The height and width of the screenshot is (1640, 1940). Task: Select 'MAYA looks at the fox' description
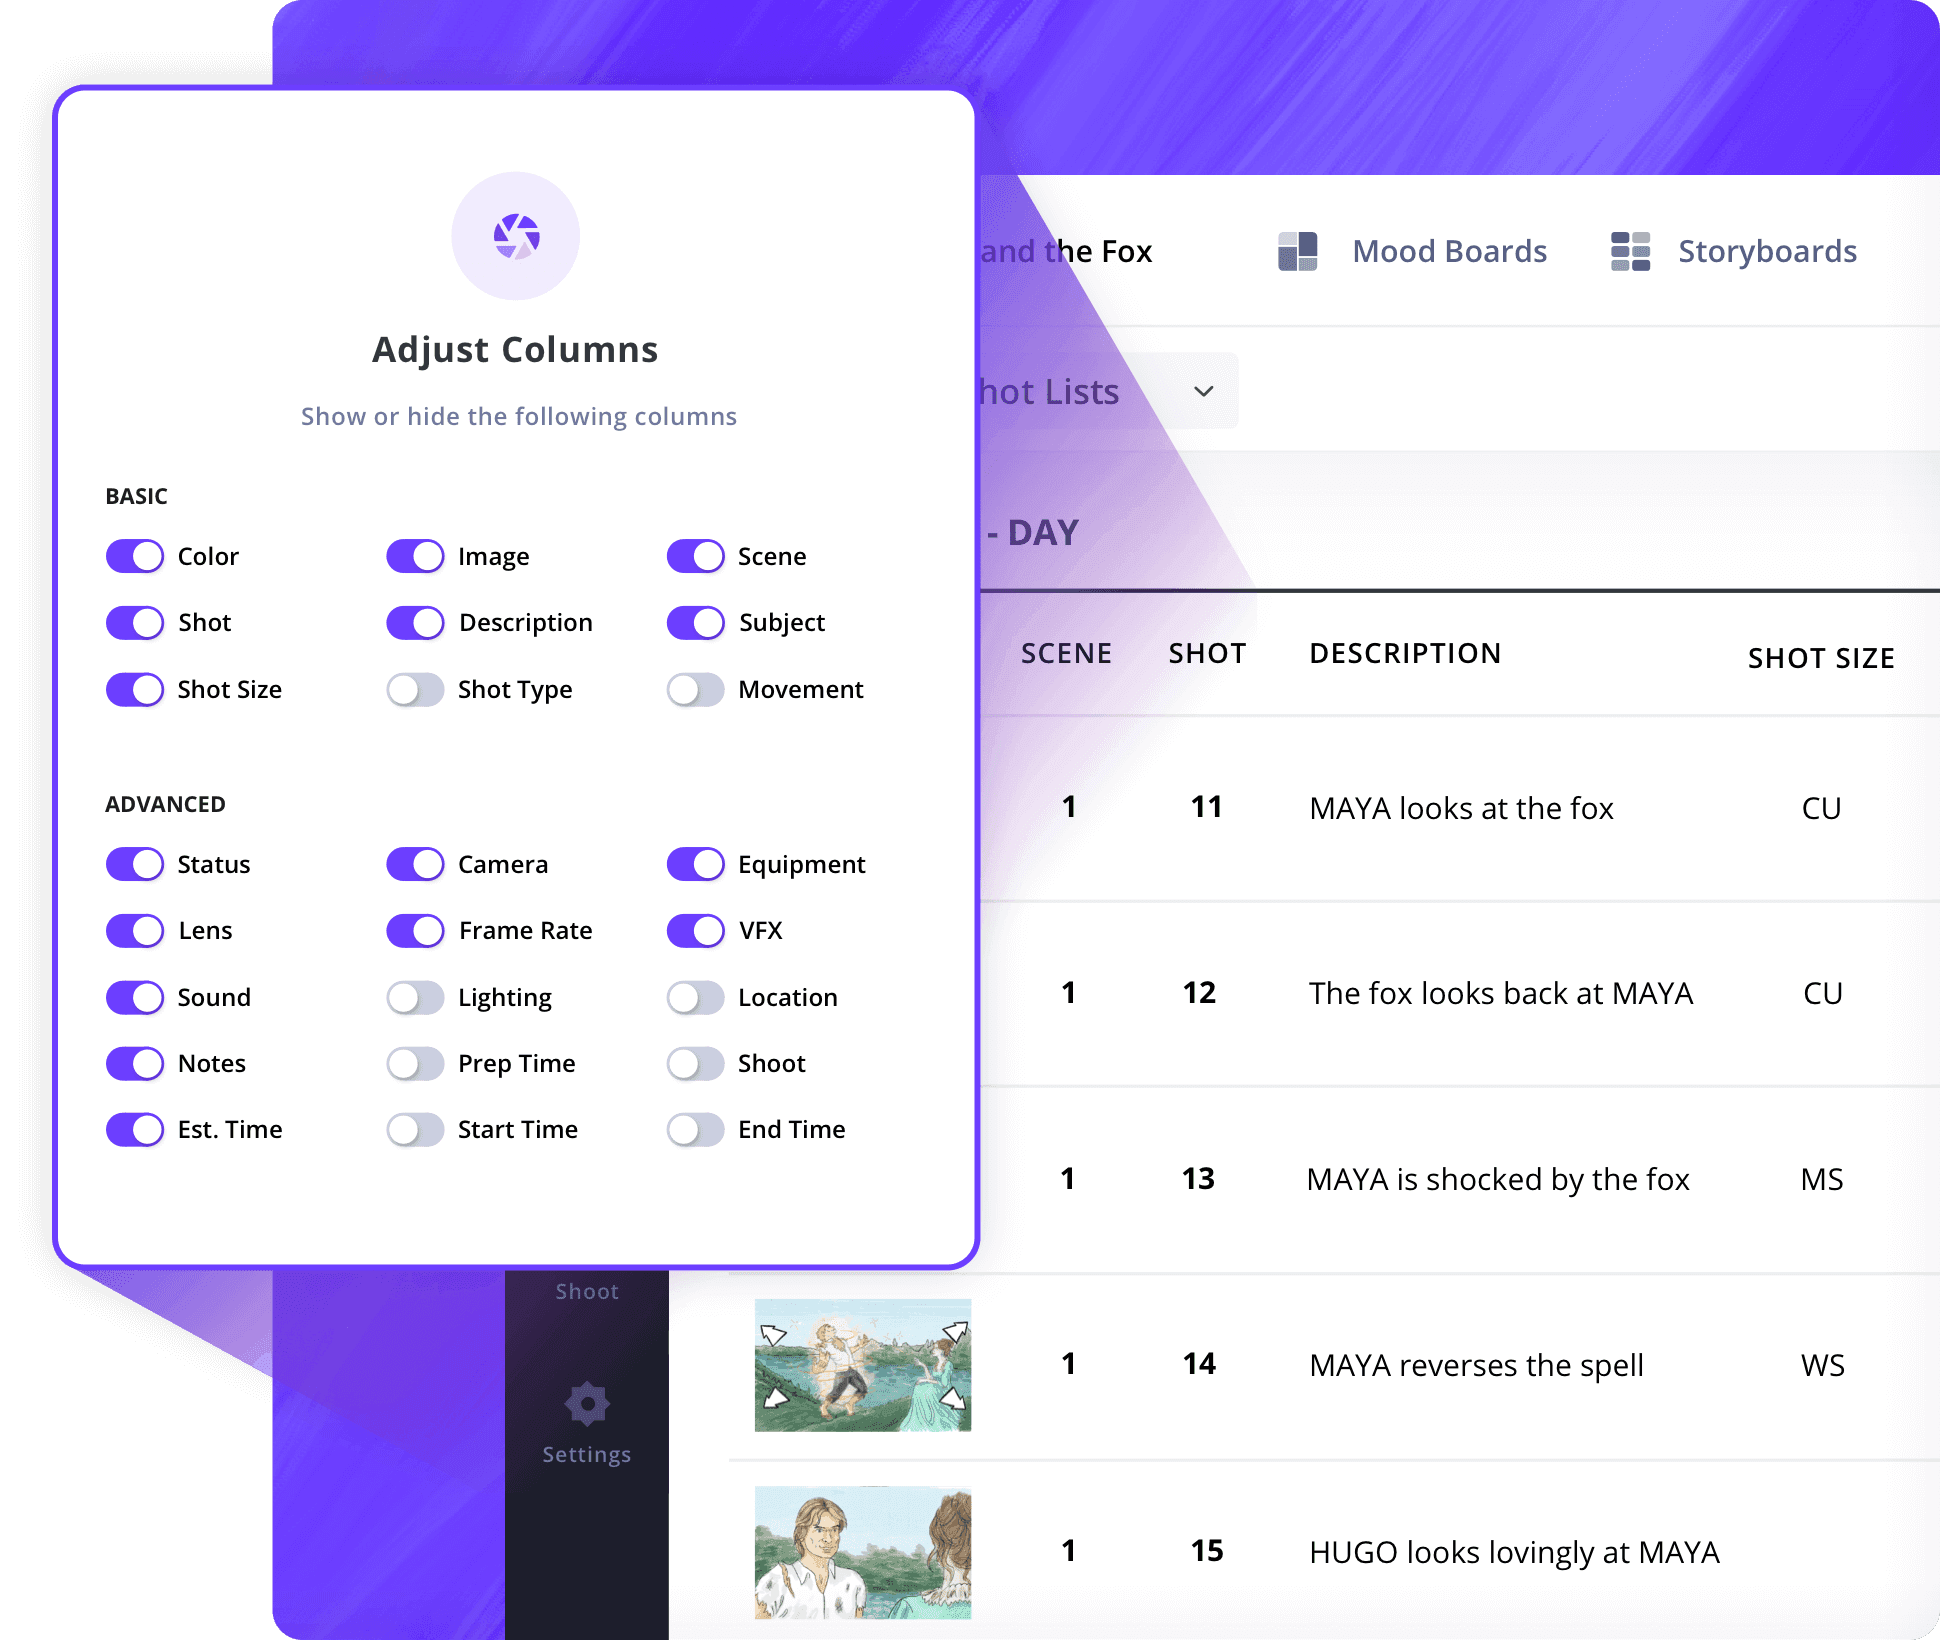1461,808
